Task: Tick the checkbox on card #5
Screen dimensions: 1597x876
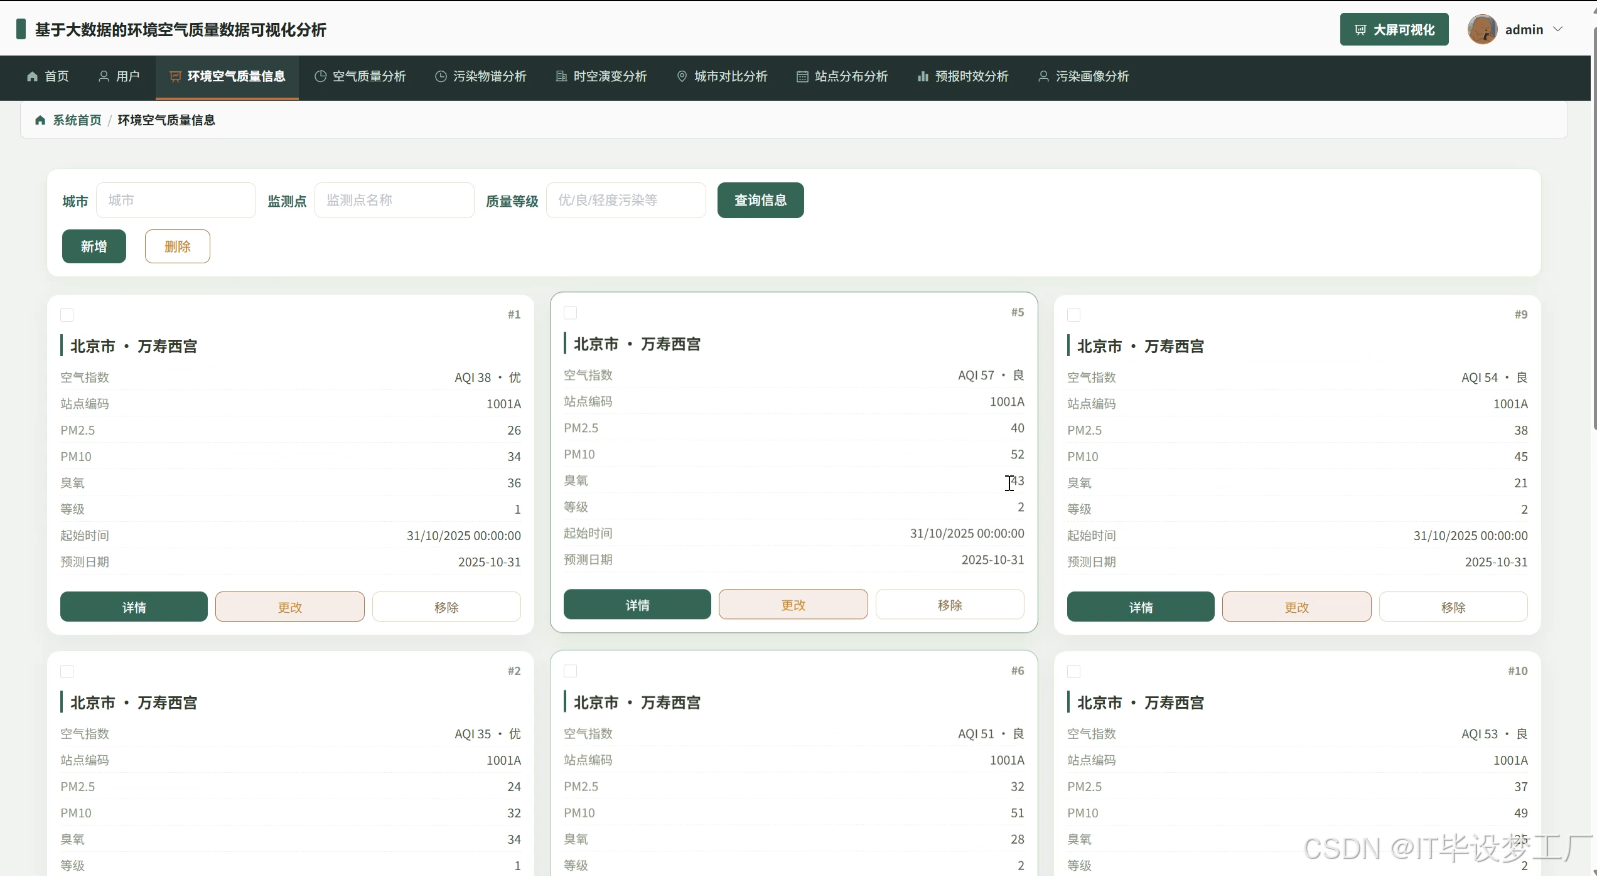Action: tap(571, 313)
